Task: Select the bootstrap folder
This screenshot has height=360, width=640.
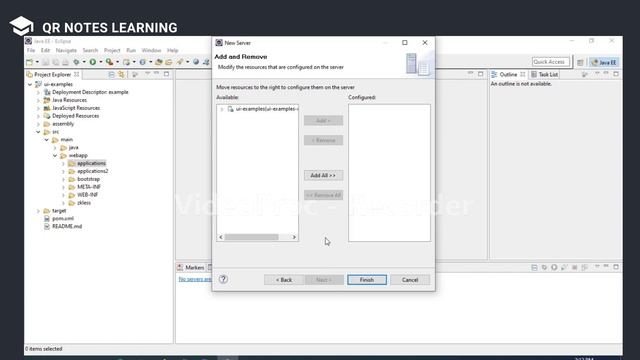Action: (x=89, y=179)
